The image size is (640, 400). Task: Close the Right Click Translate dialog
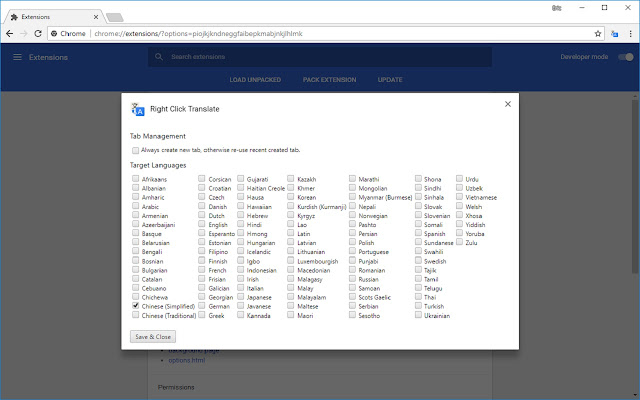pos(508,104)
